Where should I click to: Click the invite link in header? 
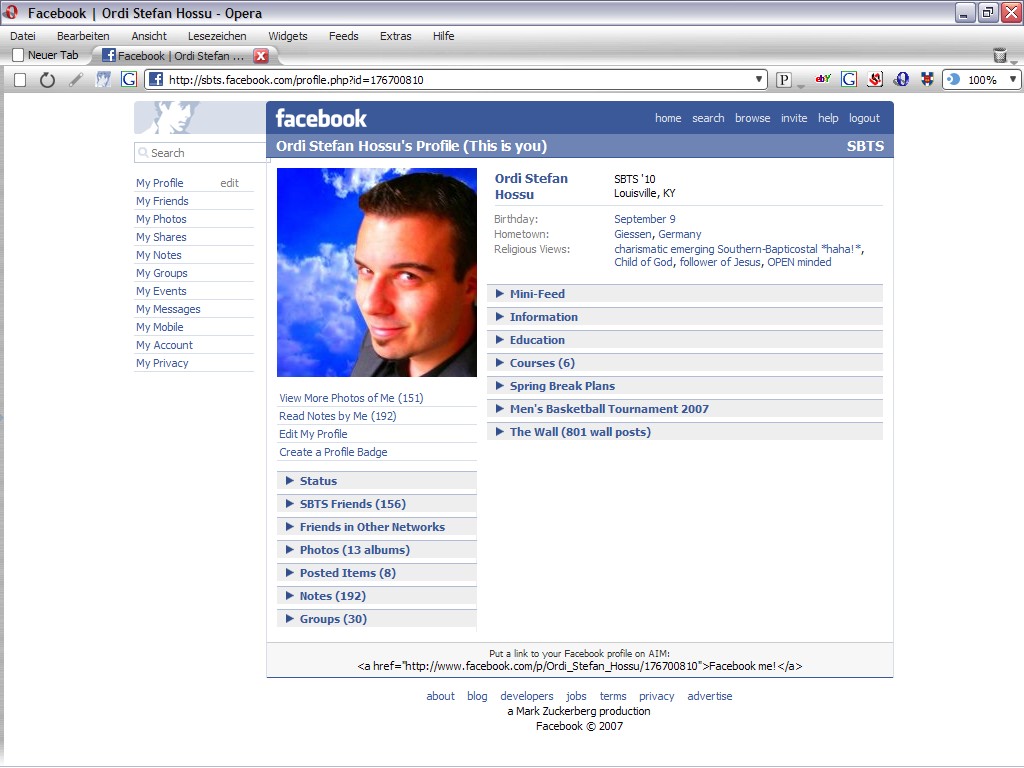point(794,118)
